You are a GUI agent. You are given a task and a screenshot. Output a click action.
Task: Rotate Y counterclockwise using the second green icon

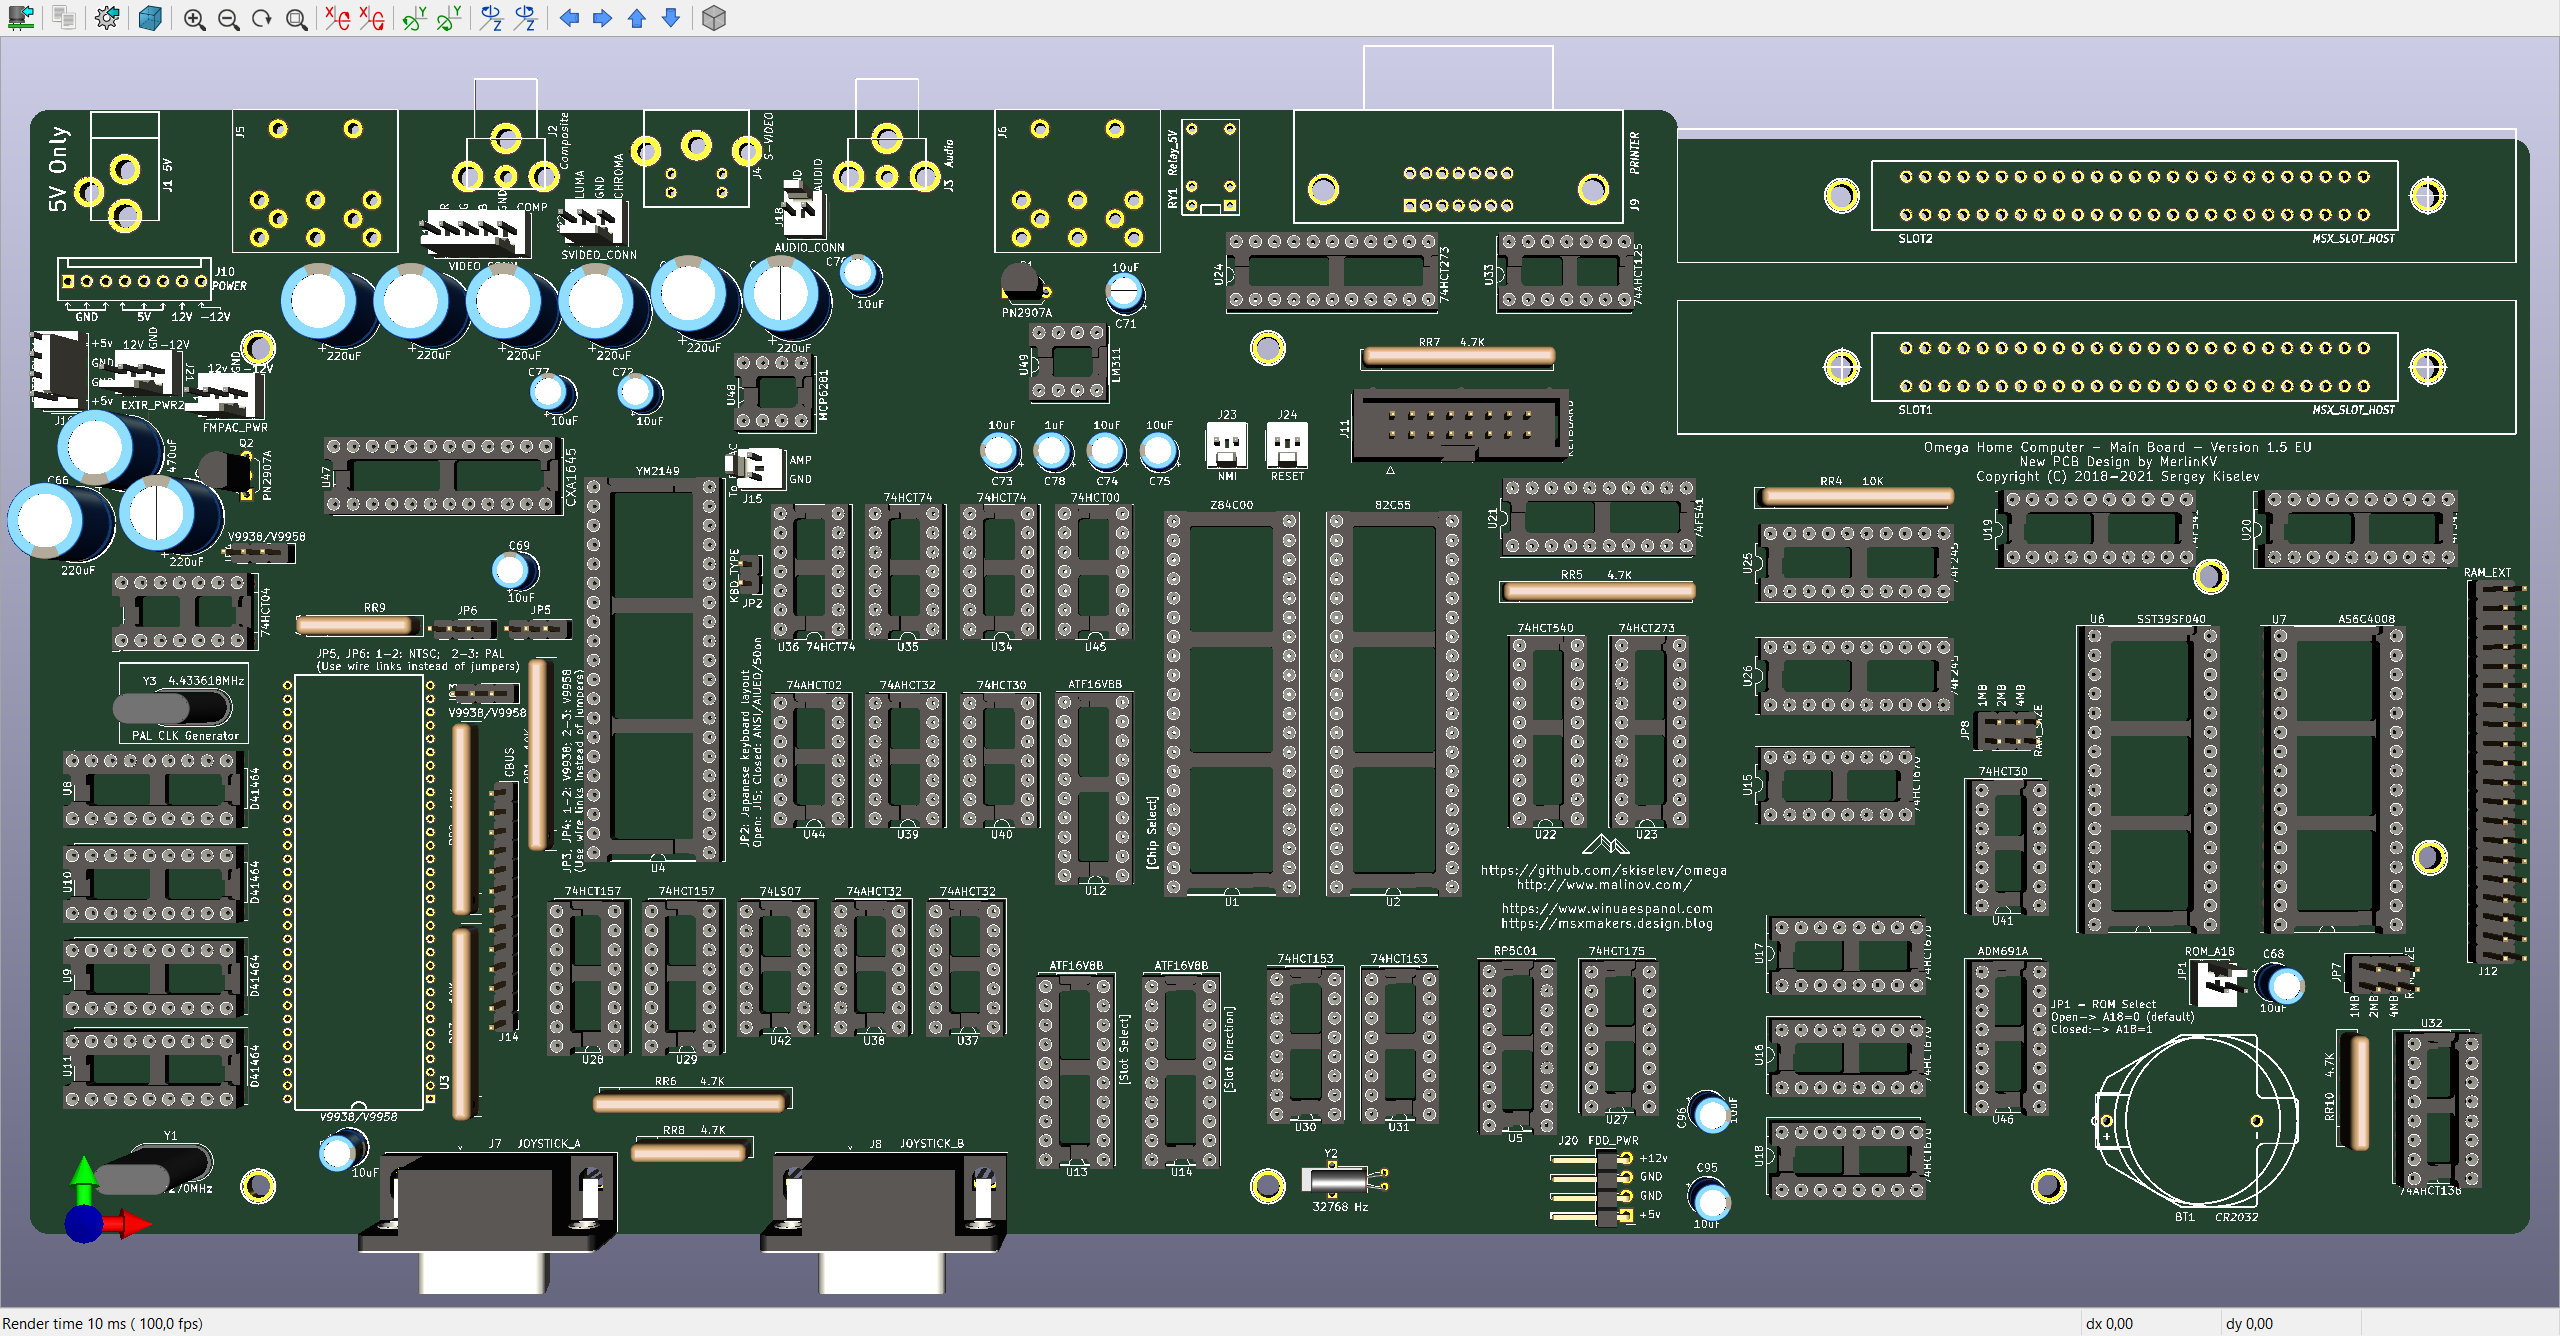click(x=448, y=18)
